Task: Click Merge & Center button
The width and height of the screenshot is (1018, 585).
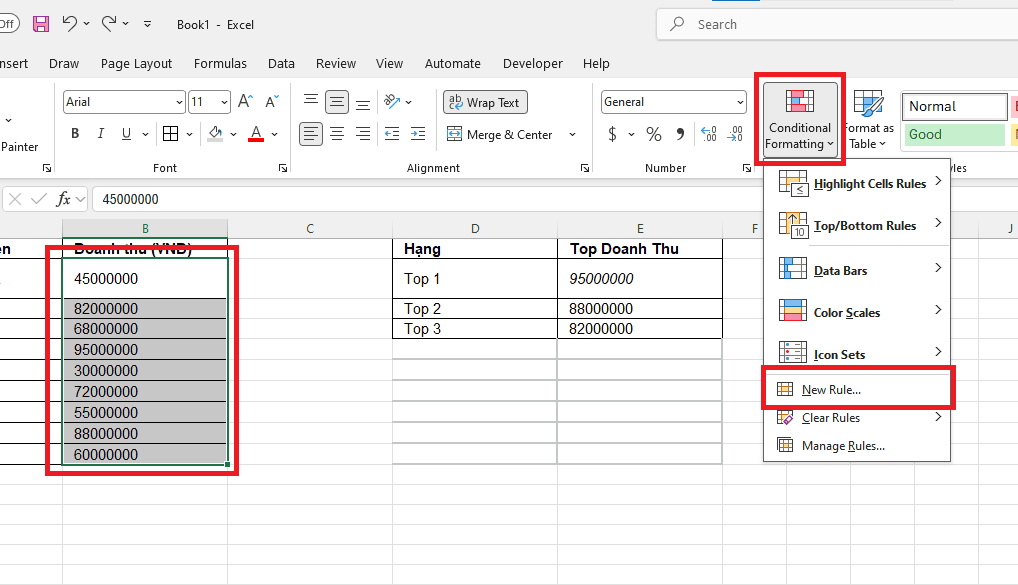Action: (500, 134)
